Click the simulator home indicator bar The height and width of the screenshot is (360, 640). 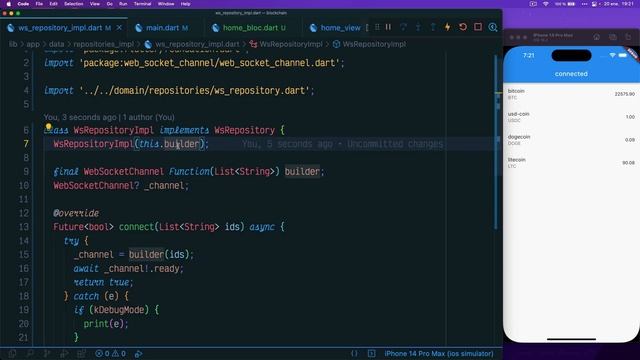pos(571,339)
